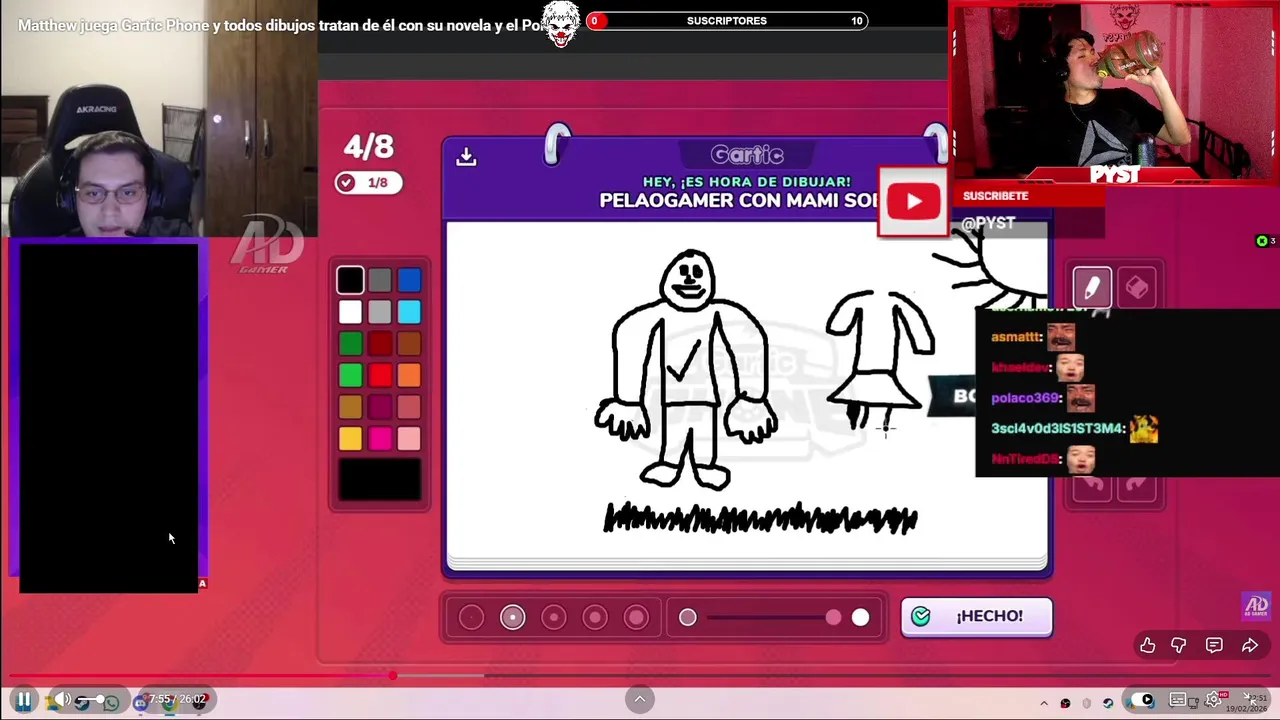Screen dimensions: 1280x720
Task: Pick the dark red color swatch
Action: click(x=380, y=344)
